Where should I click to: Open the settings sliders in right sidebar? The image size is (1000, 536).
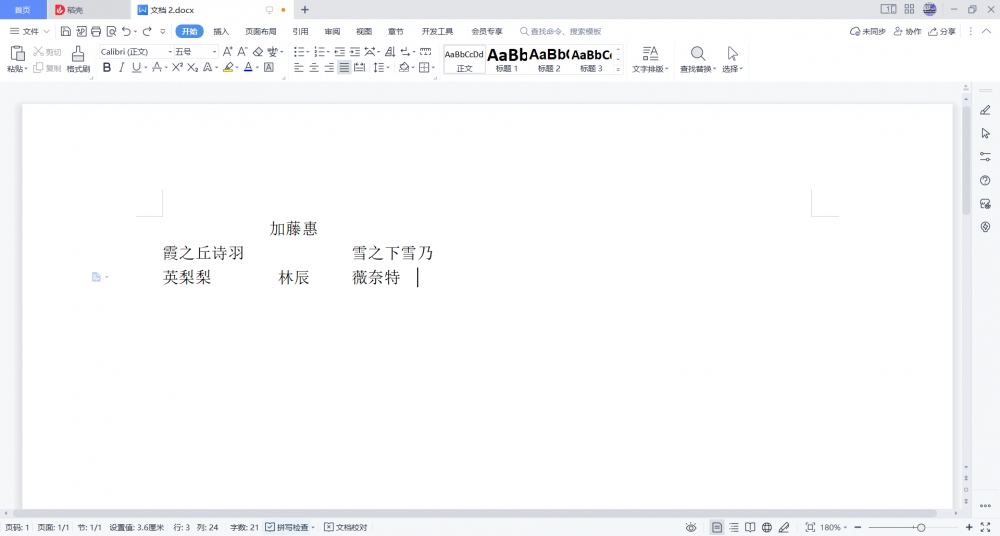[985, 156]
